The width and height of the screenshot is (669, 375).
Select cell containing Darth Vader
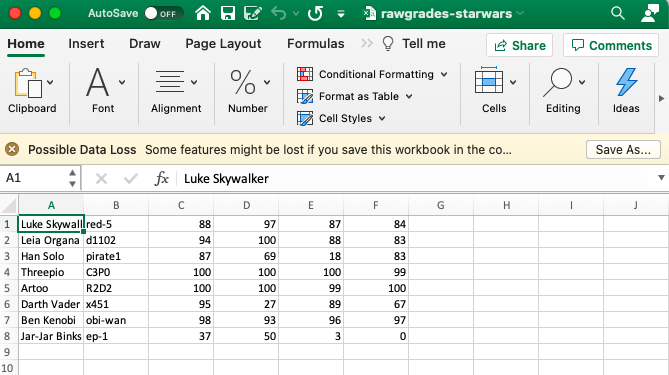[51, 304]
